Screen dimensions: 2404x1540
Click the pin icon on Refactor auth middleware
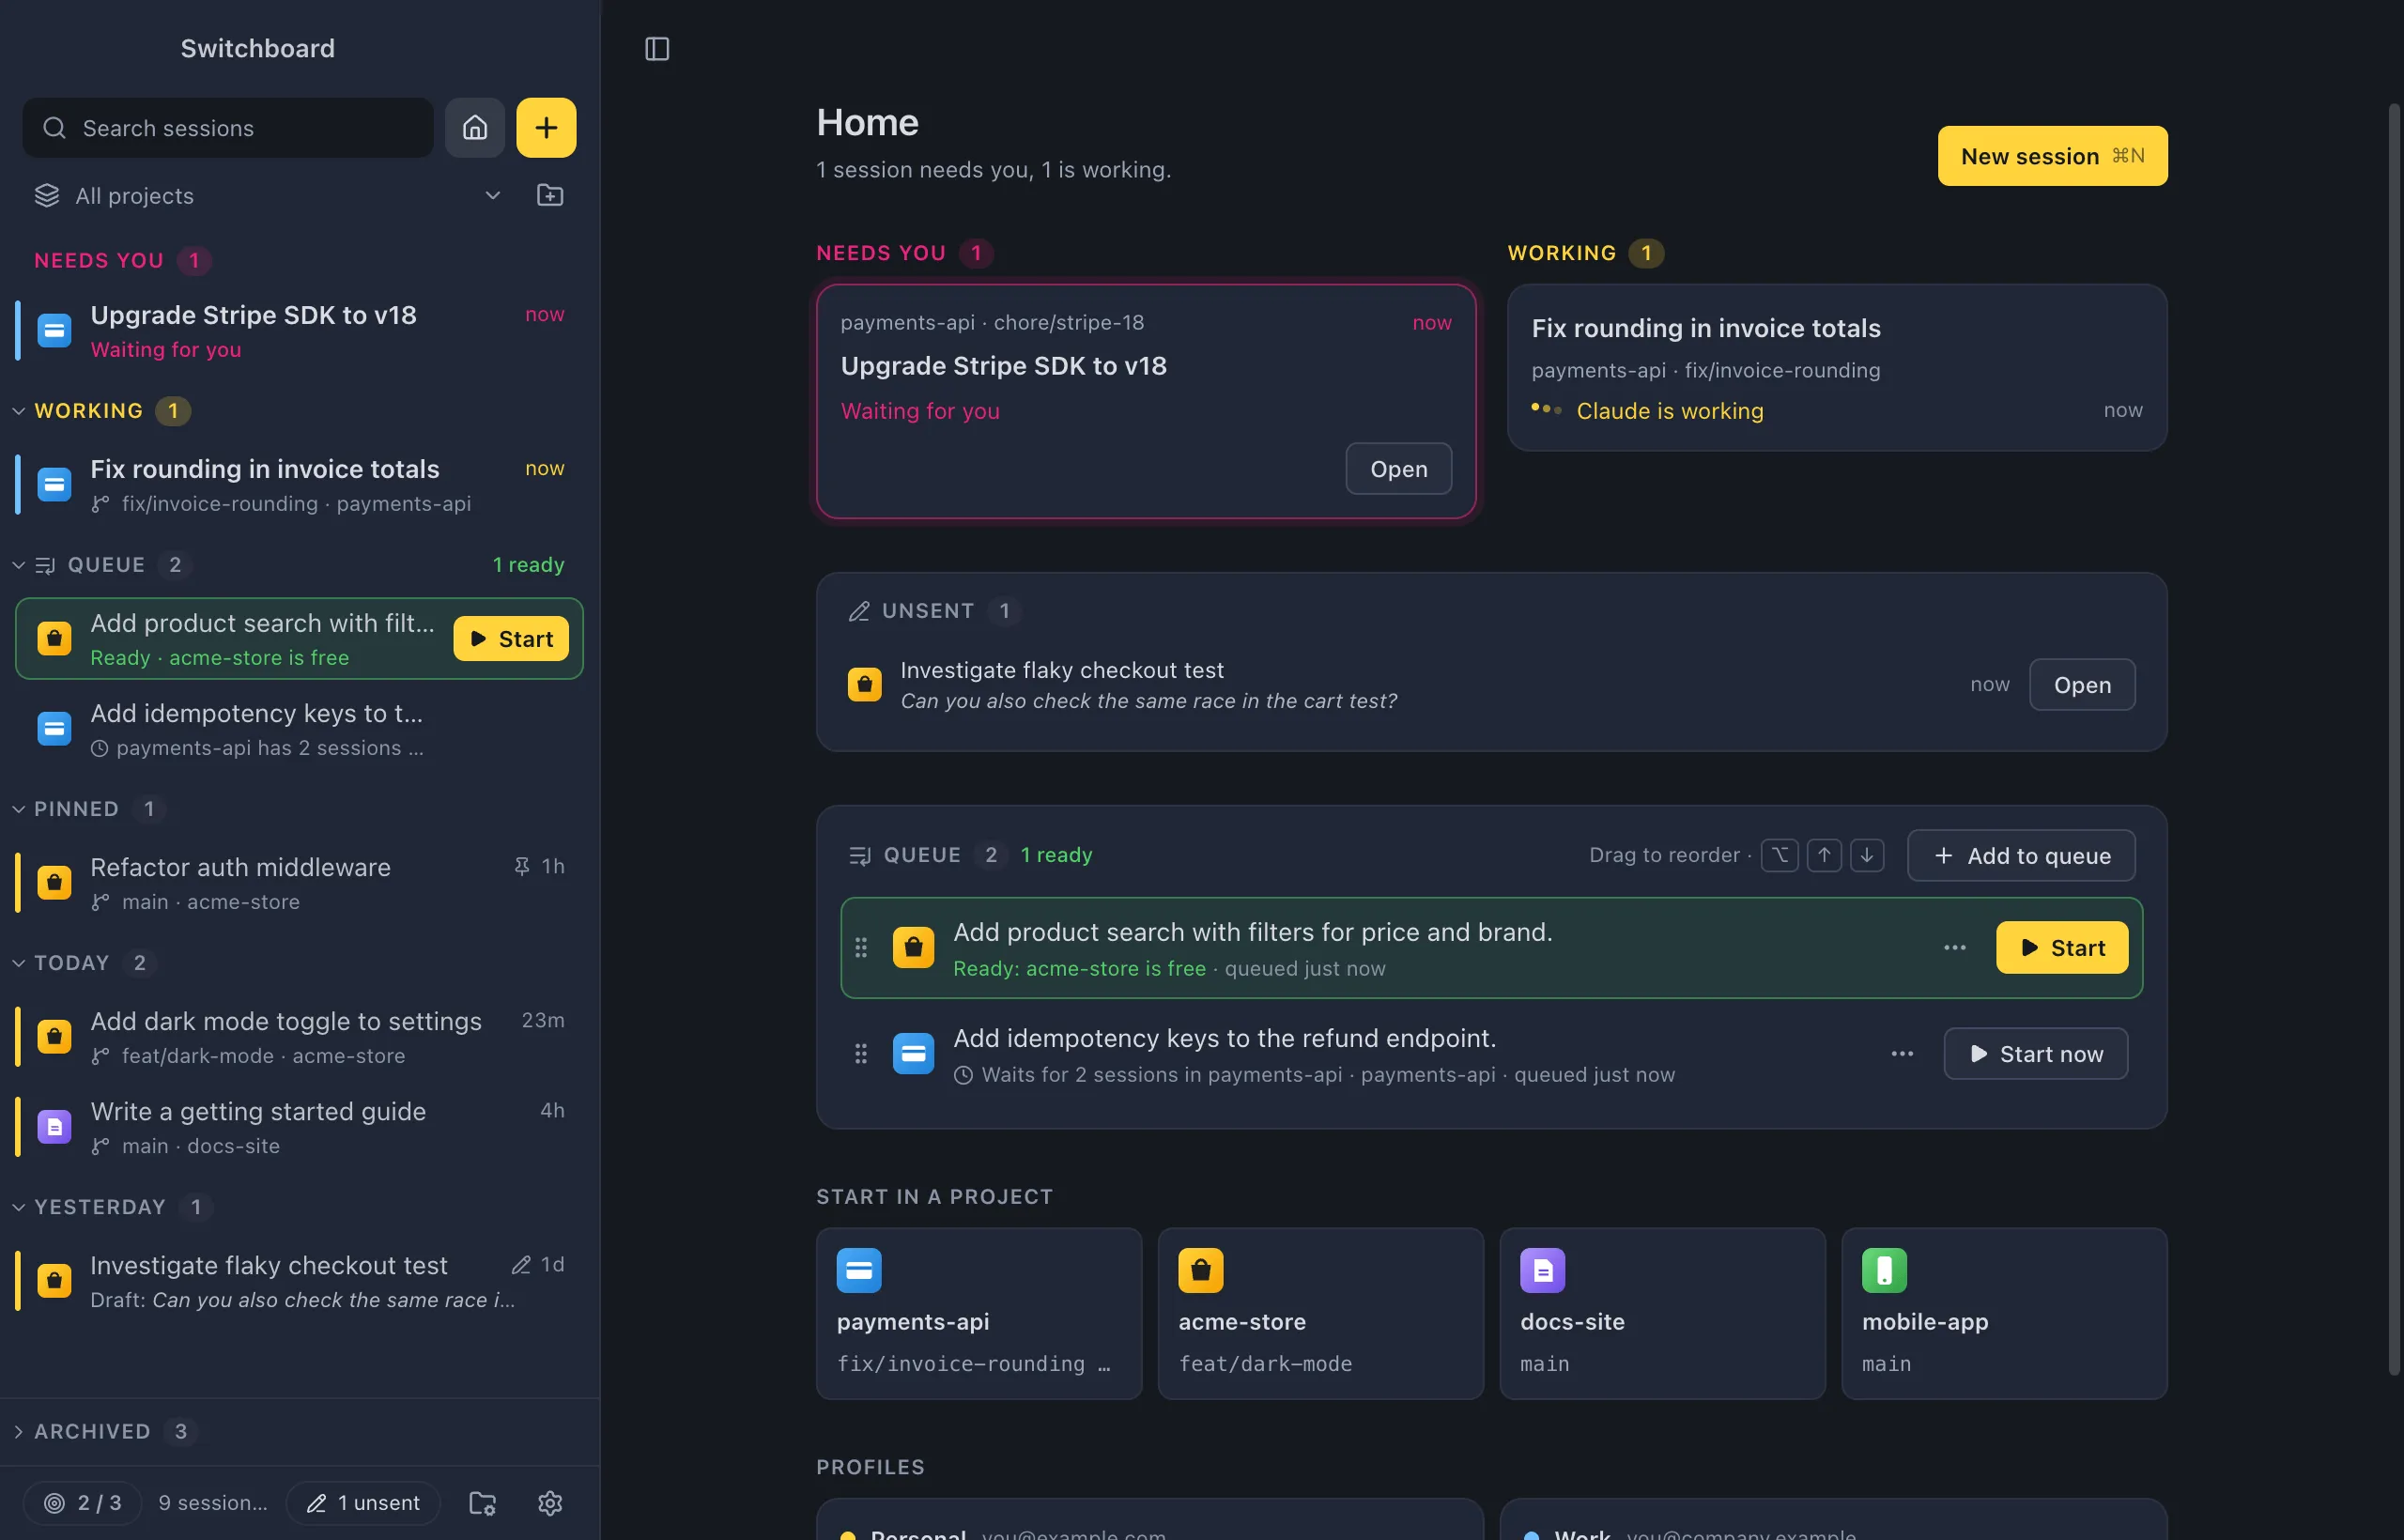click(x=521, y=866)
